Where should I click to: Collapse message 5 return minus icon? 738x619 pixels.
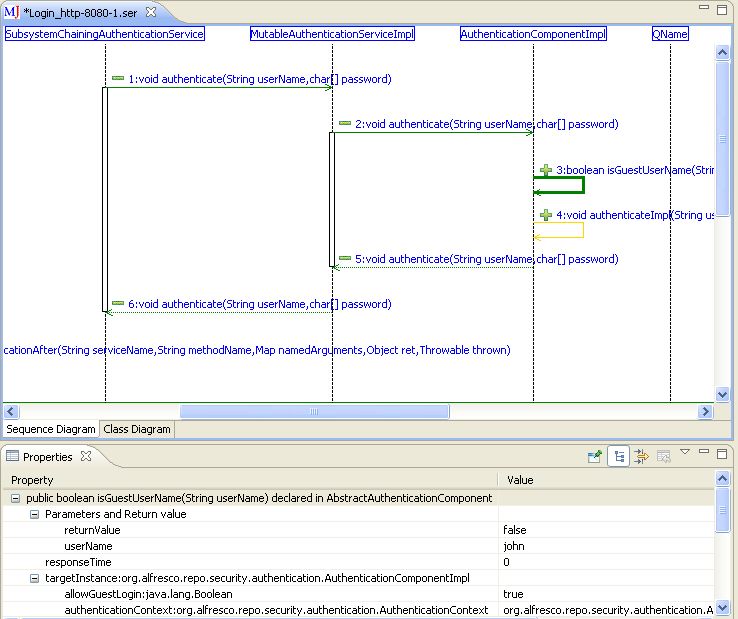(345, 258)
